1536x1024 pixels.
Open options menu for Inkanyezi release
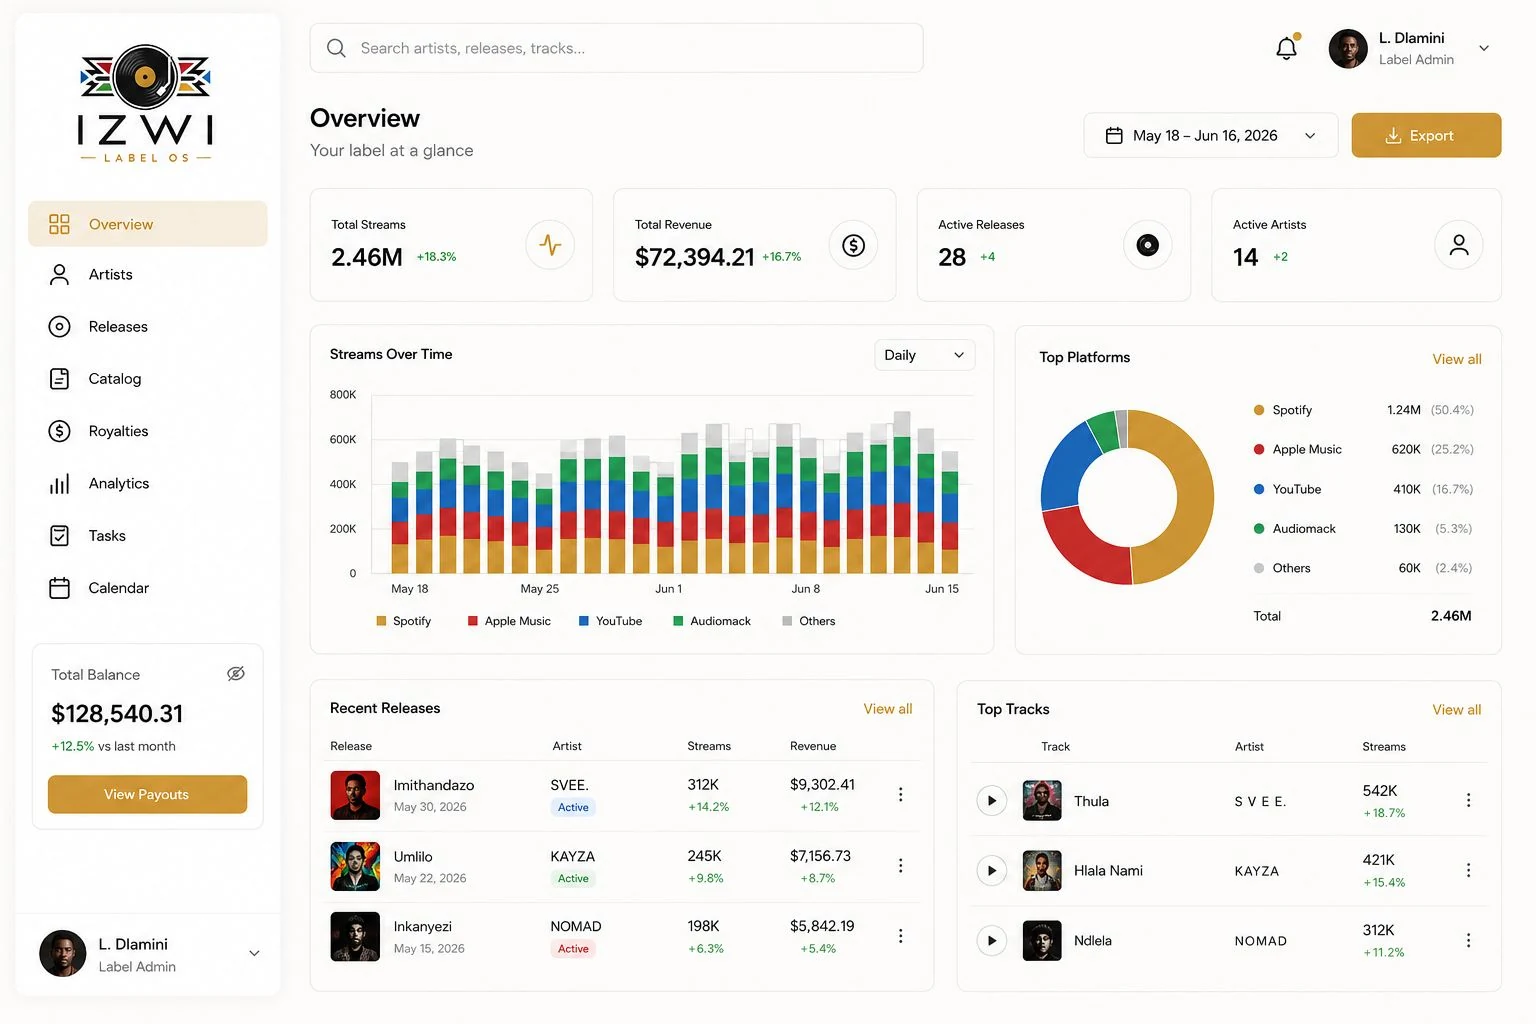point(900,936)
